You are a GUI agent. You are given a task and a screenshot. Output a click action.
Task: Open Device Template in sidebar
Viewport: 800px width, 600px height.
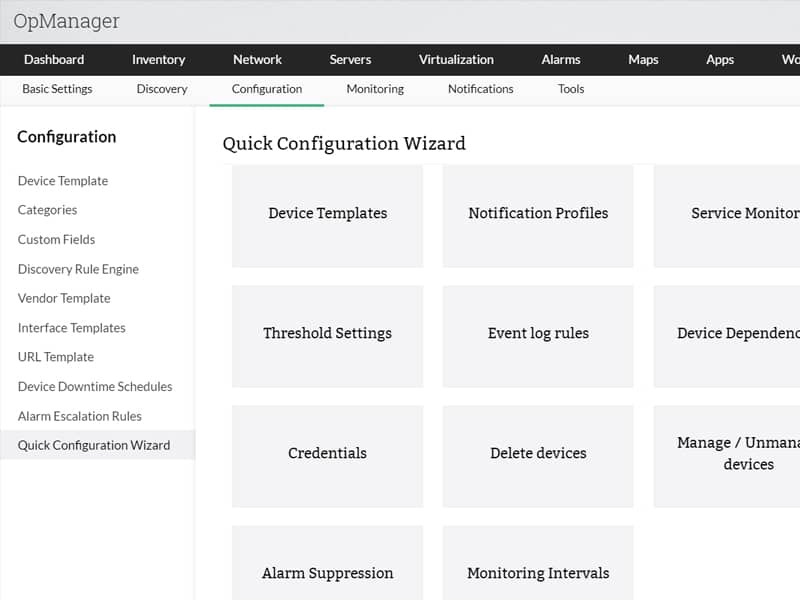[x=63, y=181]
